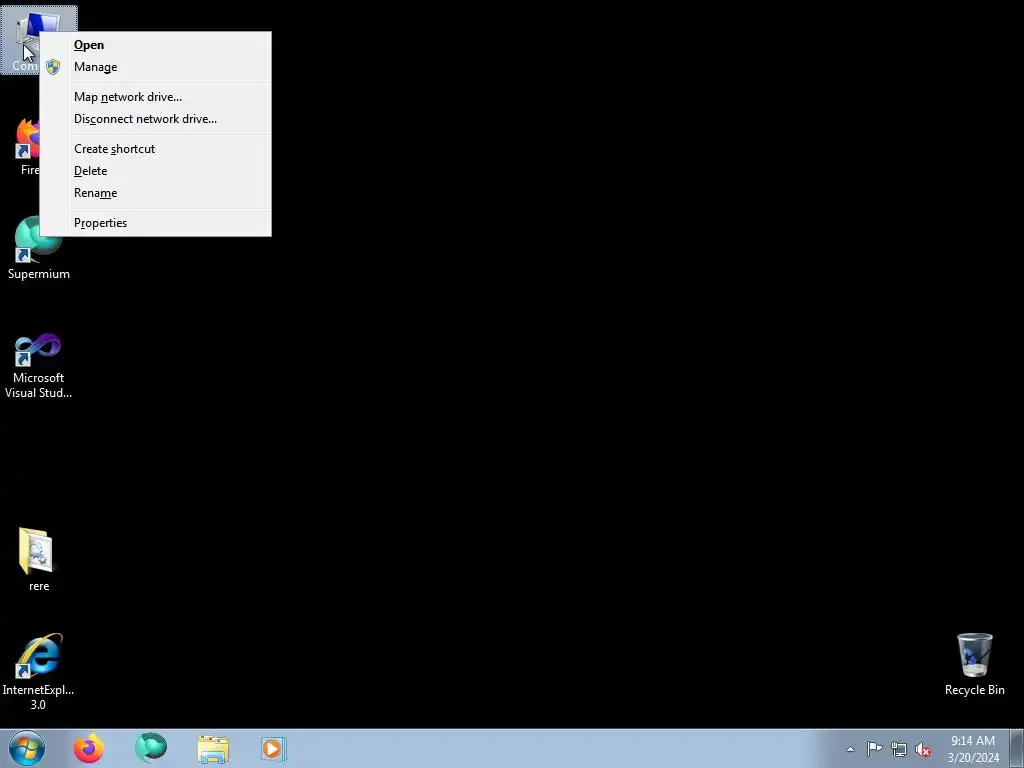Click the network tray icon
The width and height of the screenshot is (1024, 768).
pyautogui.click(x=899, y=750)
